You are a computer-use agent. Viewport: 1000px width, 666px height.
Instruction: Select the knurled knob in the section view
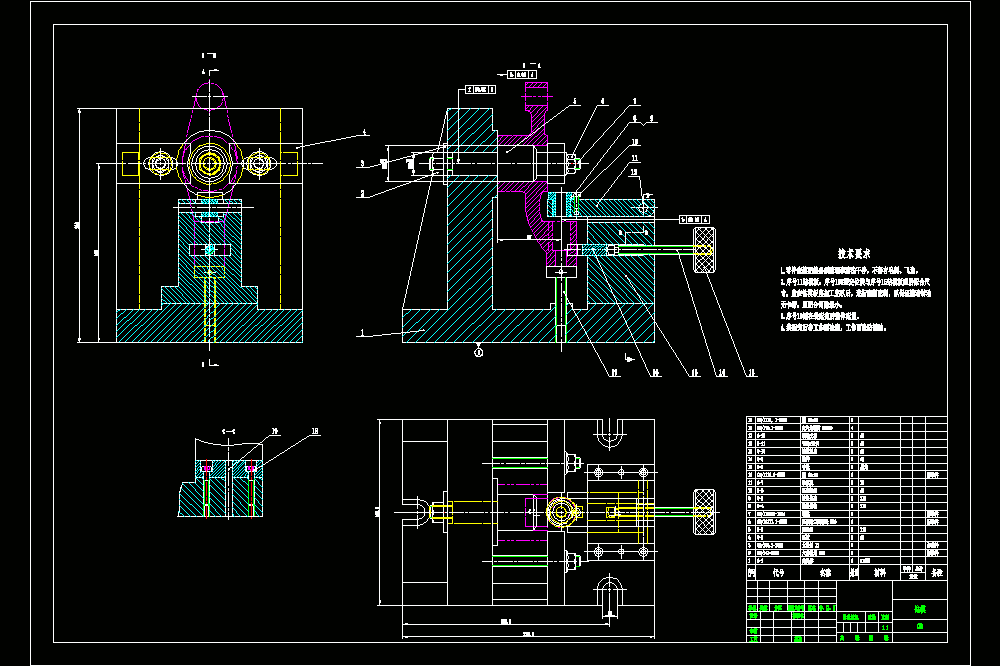704,250
